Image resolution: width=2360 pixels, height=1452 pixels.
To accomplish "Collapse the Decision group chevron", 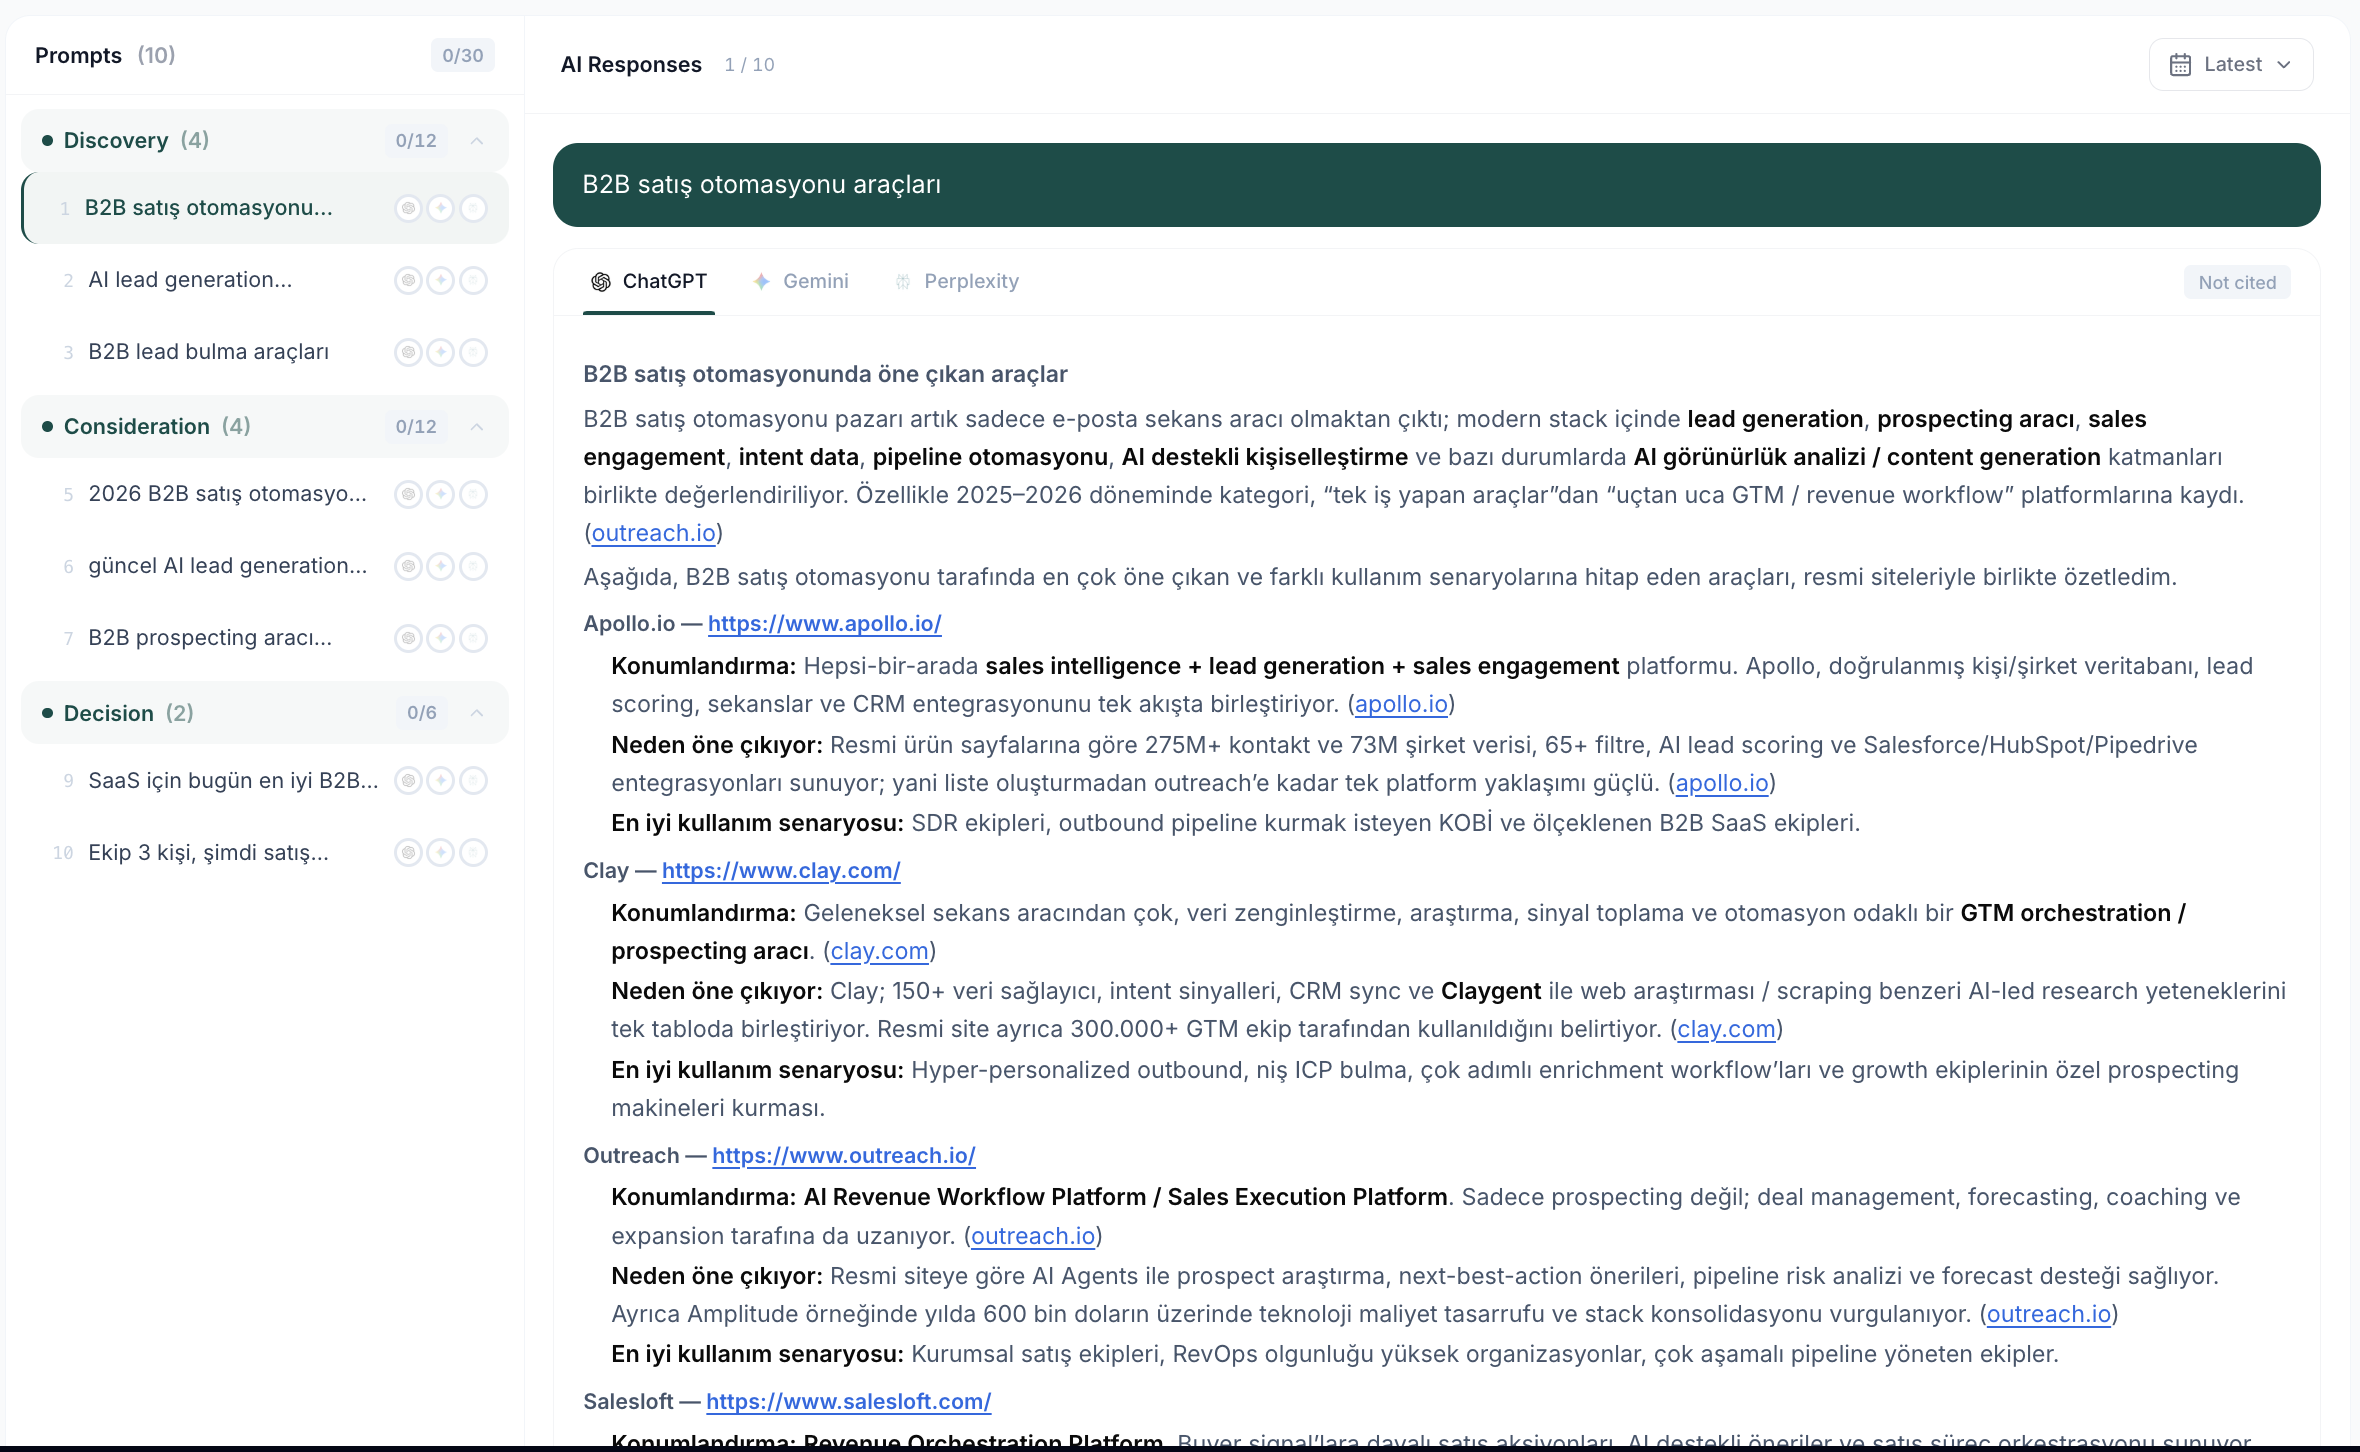I will (x=477, y=713).
